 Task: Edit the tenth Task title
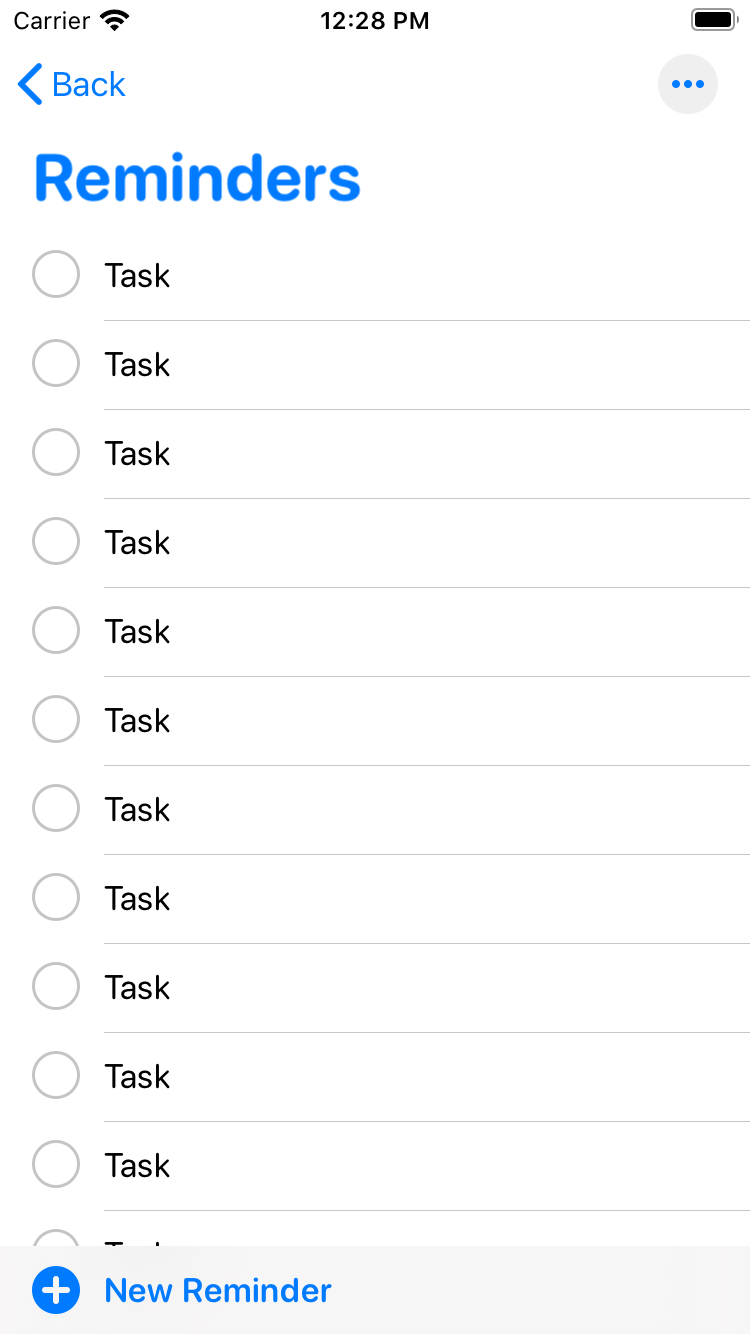137,1076
